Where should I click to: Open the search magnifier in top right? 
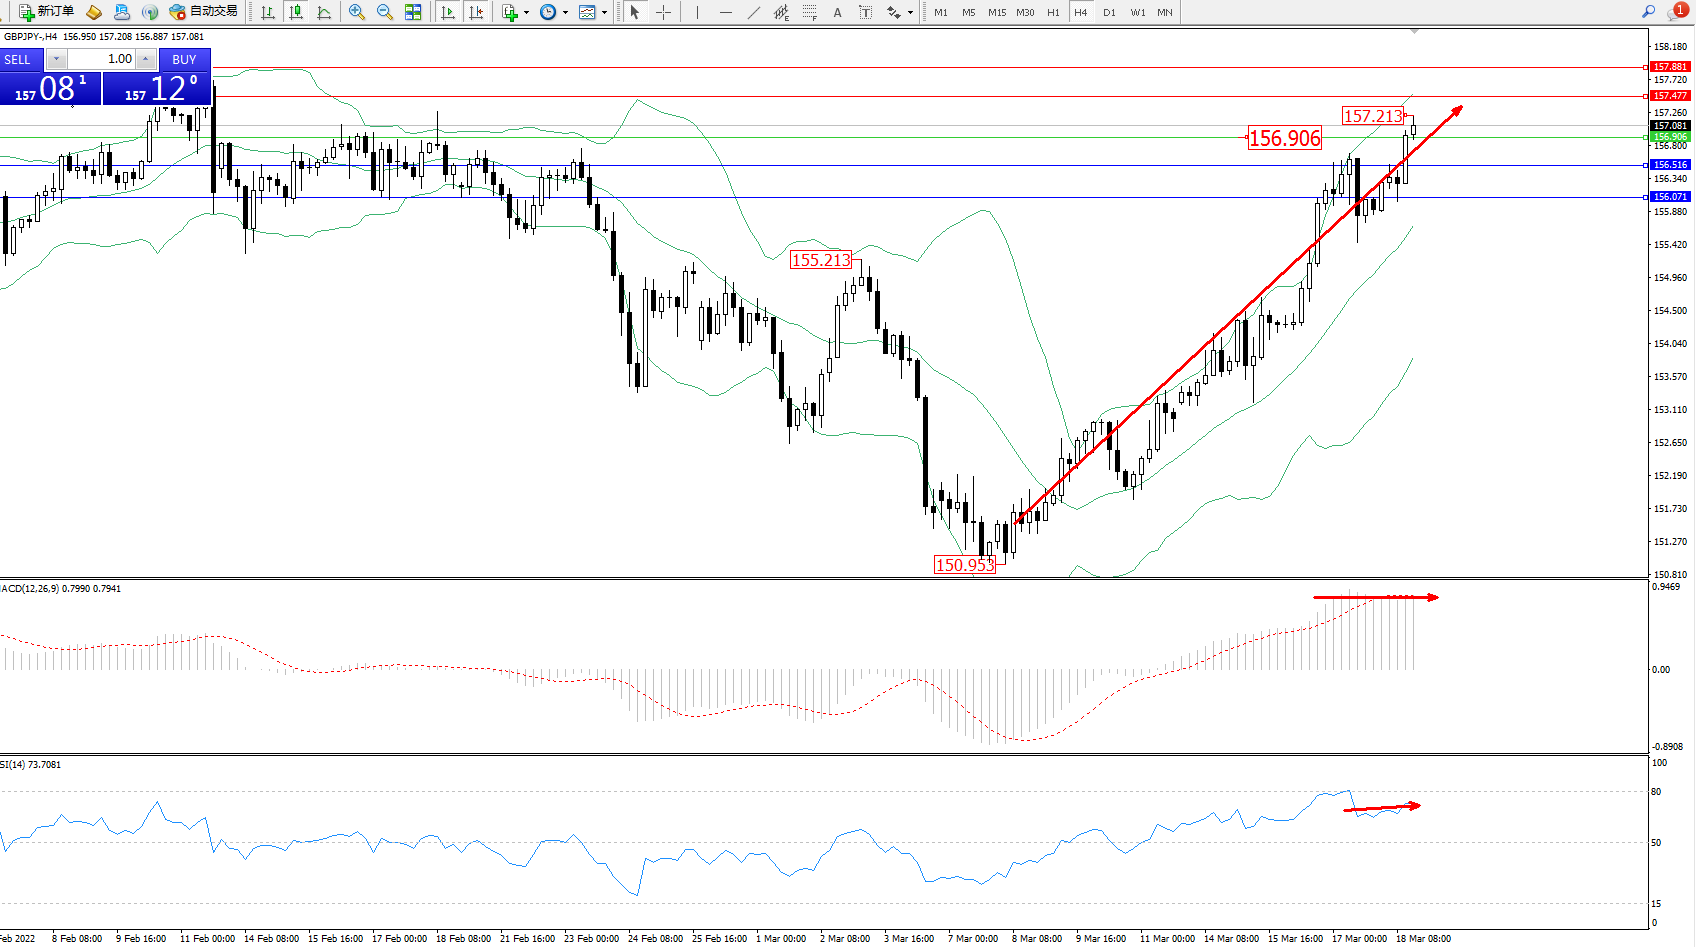click(x=1648, y=11)
